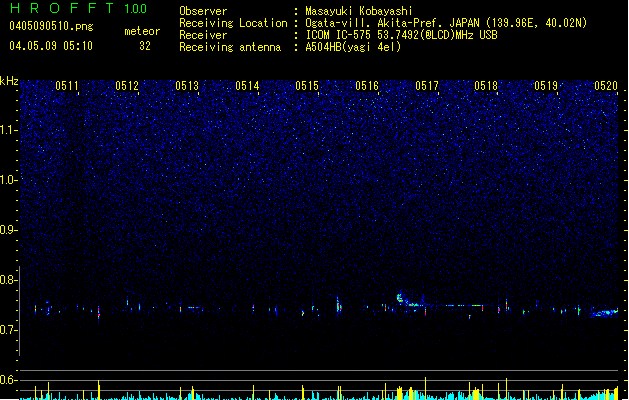Click the date stamp 04.05.09 05:10
This screenshot has height=400, width=629.
coord(51,46)
